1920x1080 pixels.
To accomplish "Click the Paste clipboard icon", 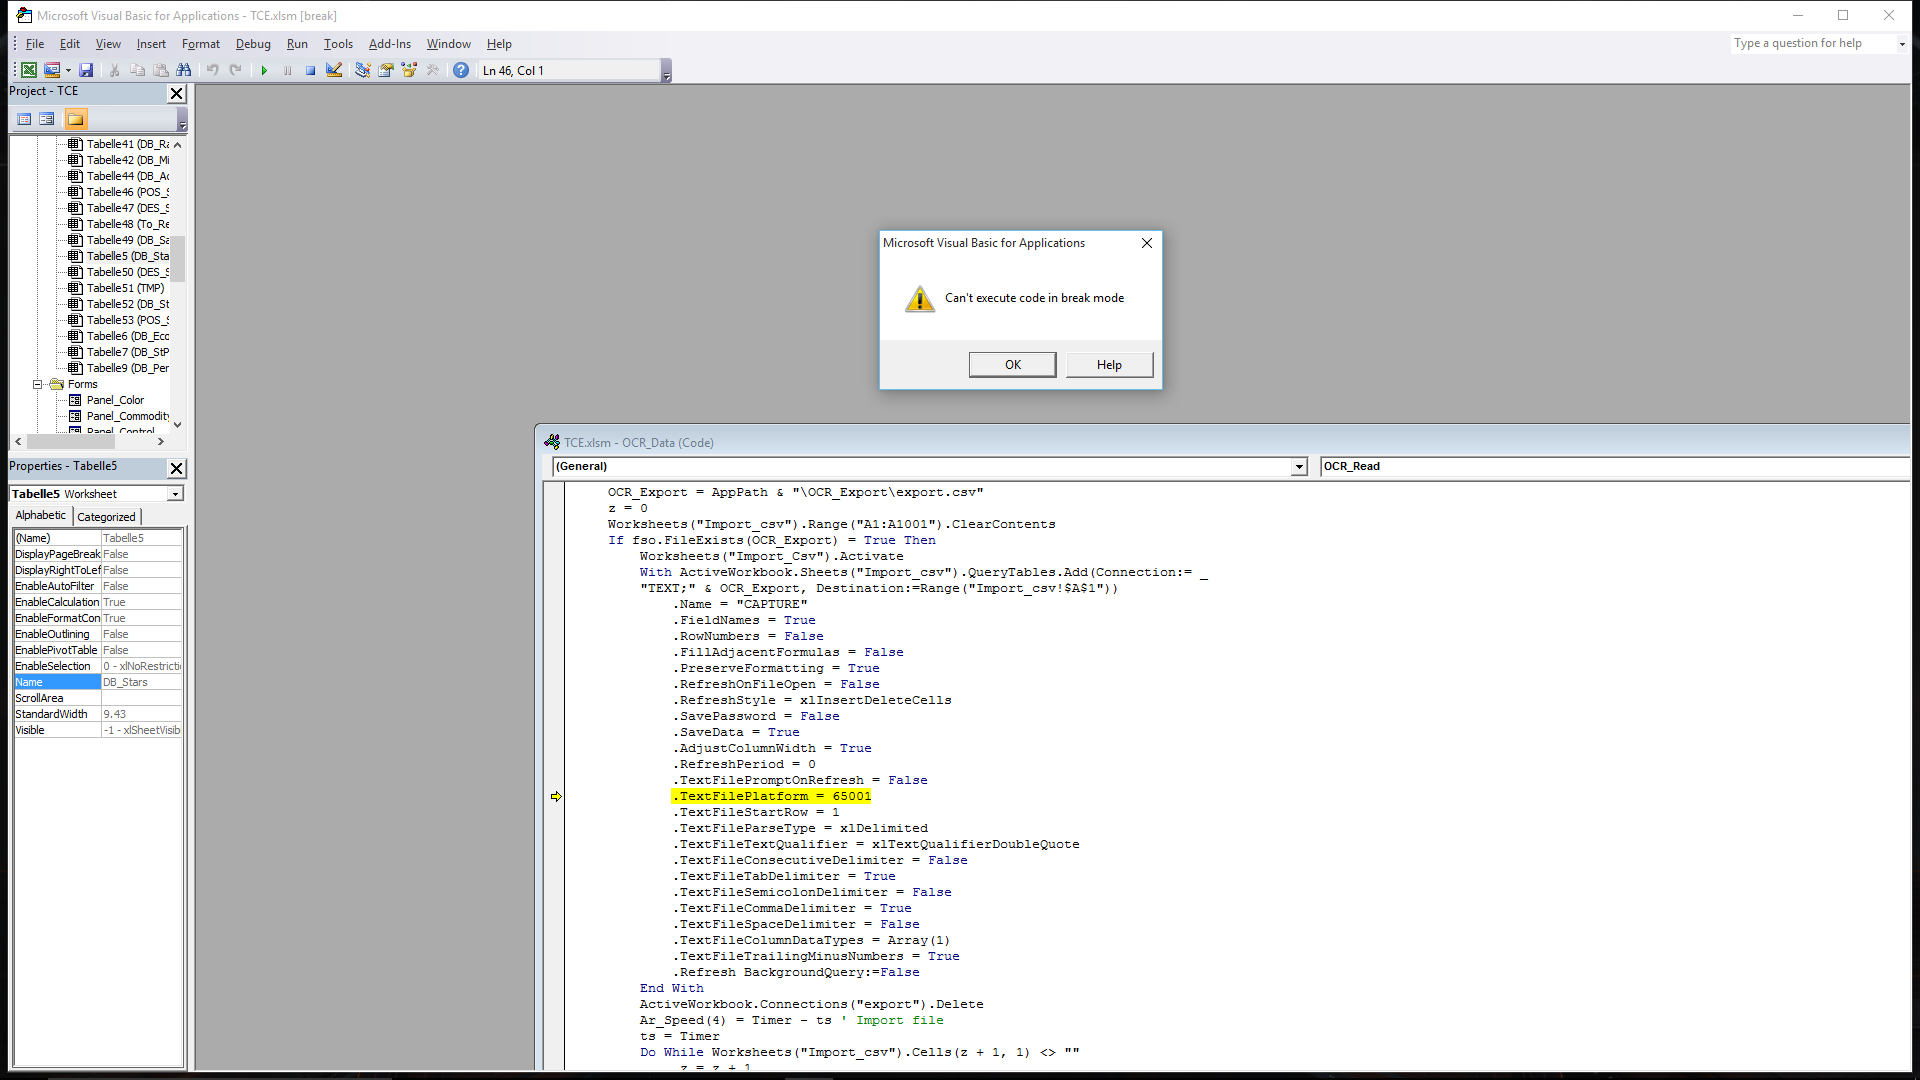I will [160, 70].
